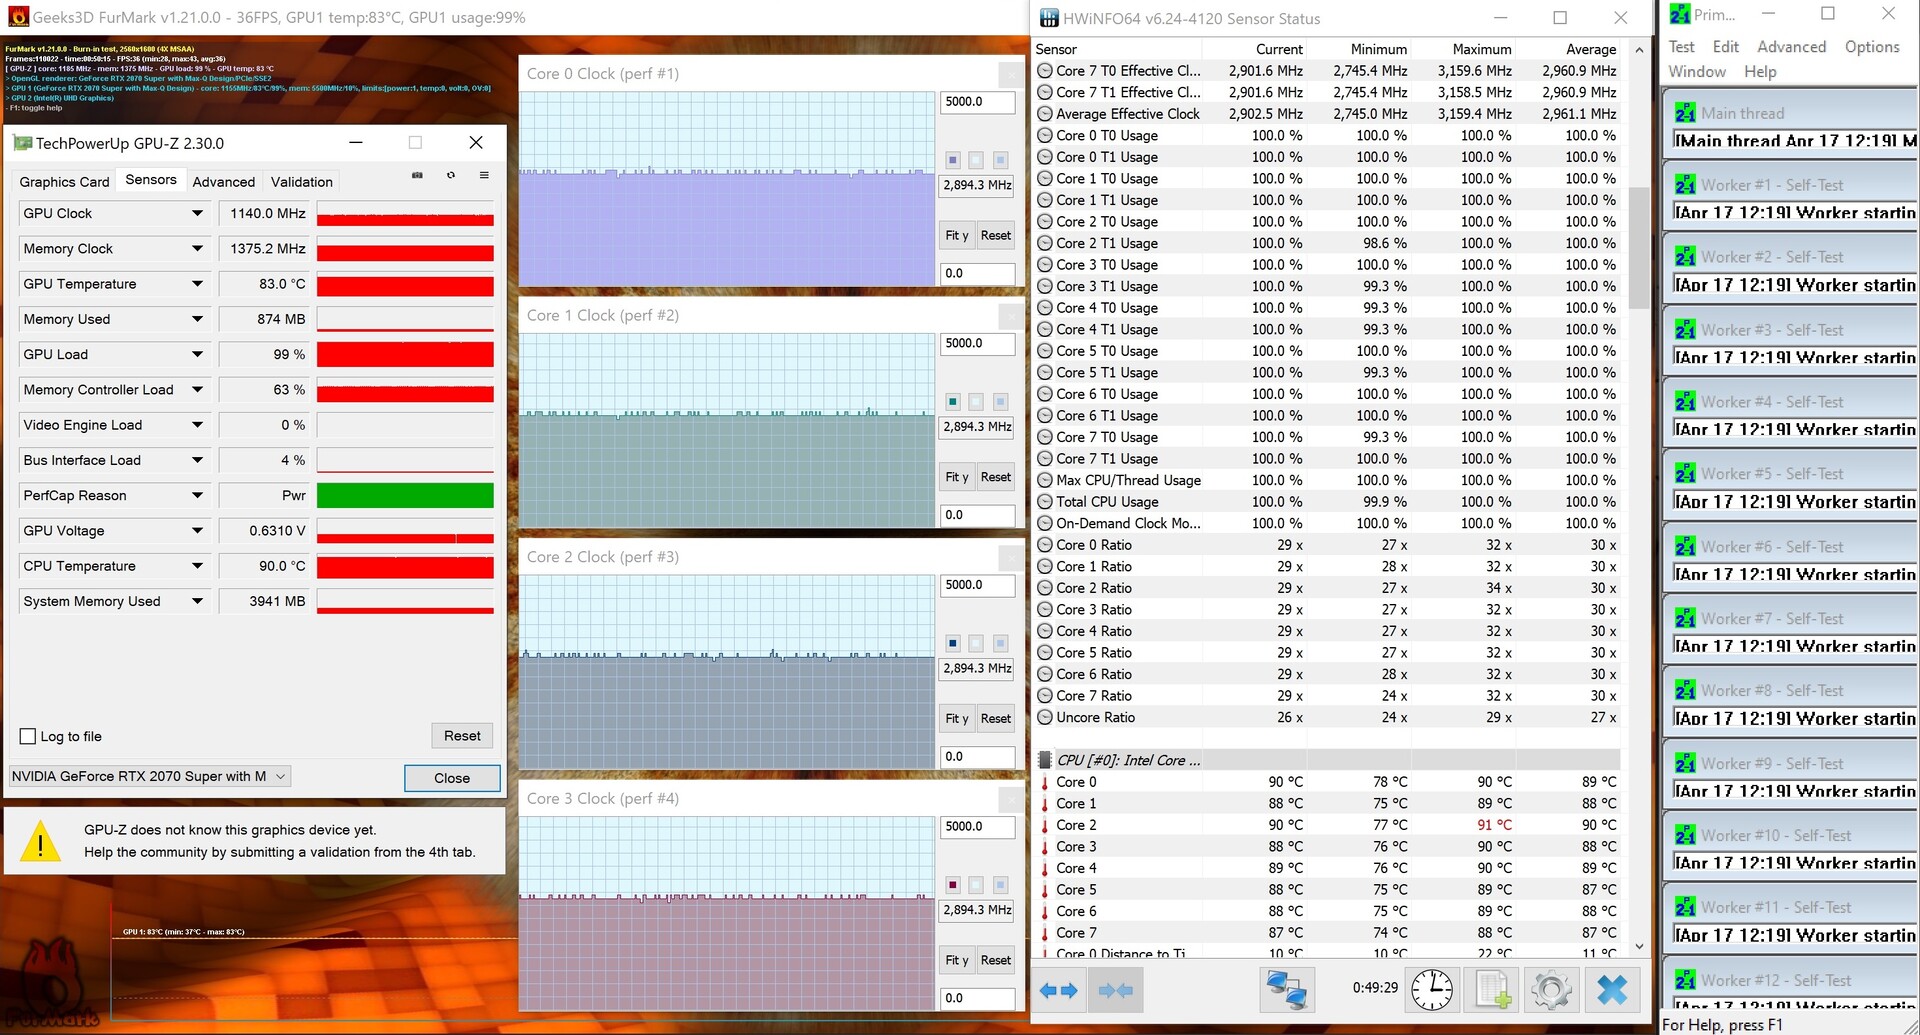Click the 5000.0 max field of Core 0 Clock graph
The image size is (1920, 1035).
point(977,102)
